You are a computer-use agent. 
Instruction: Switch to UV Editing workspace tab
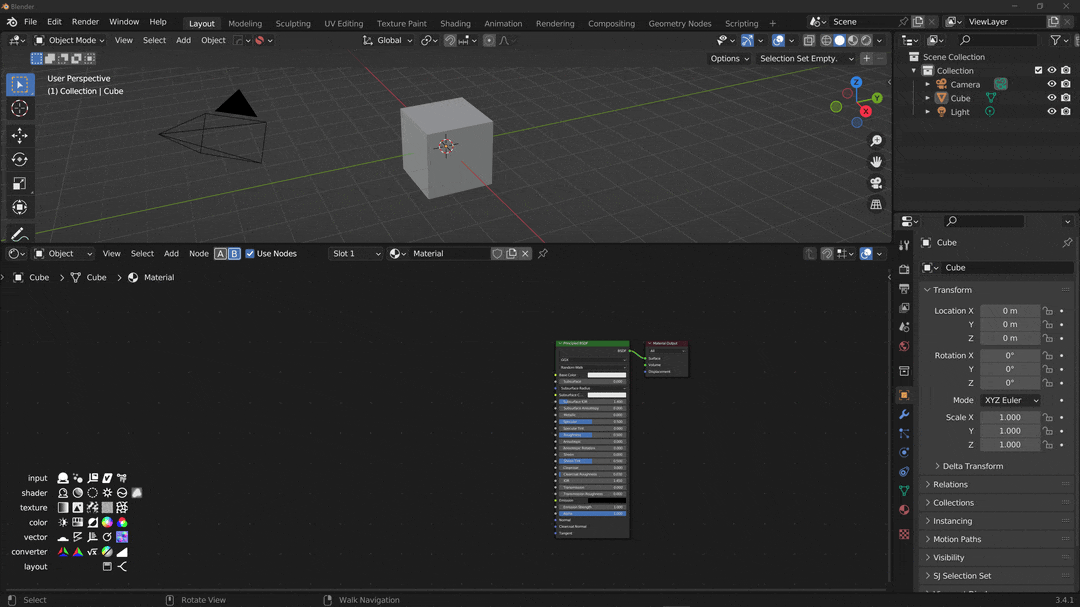pyautogui.click(x=344, y=23)
